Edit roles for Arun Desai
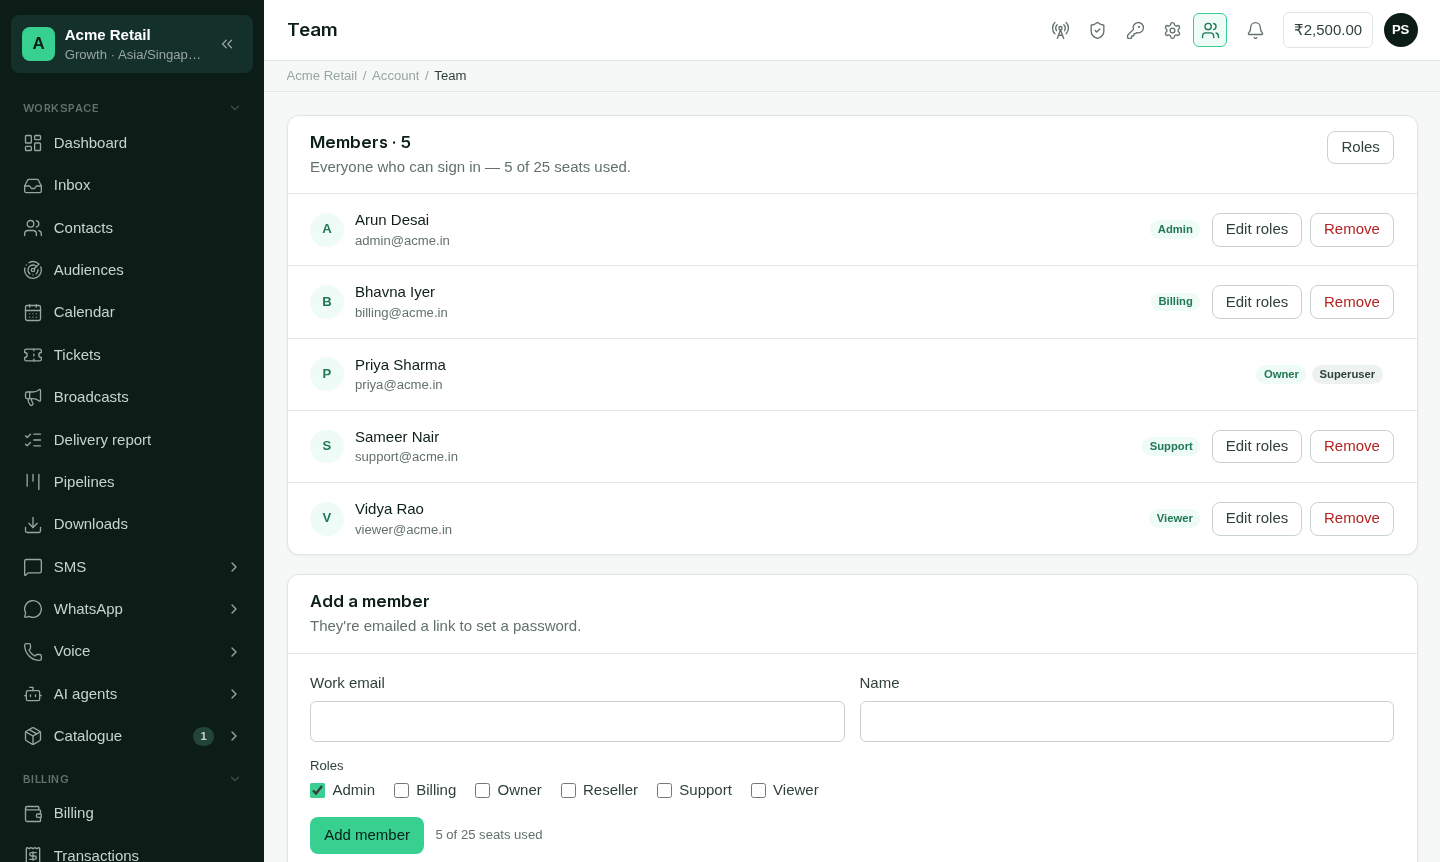 (1257, 230)
